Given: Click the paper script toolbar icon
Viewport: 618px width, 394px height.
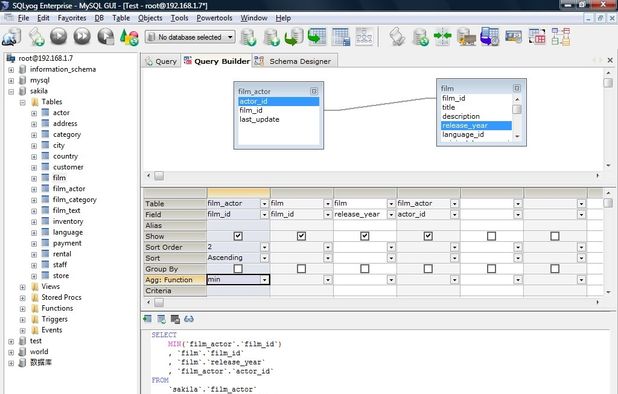Looking at the screenshot, I should (397, 37).
